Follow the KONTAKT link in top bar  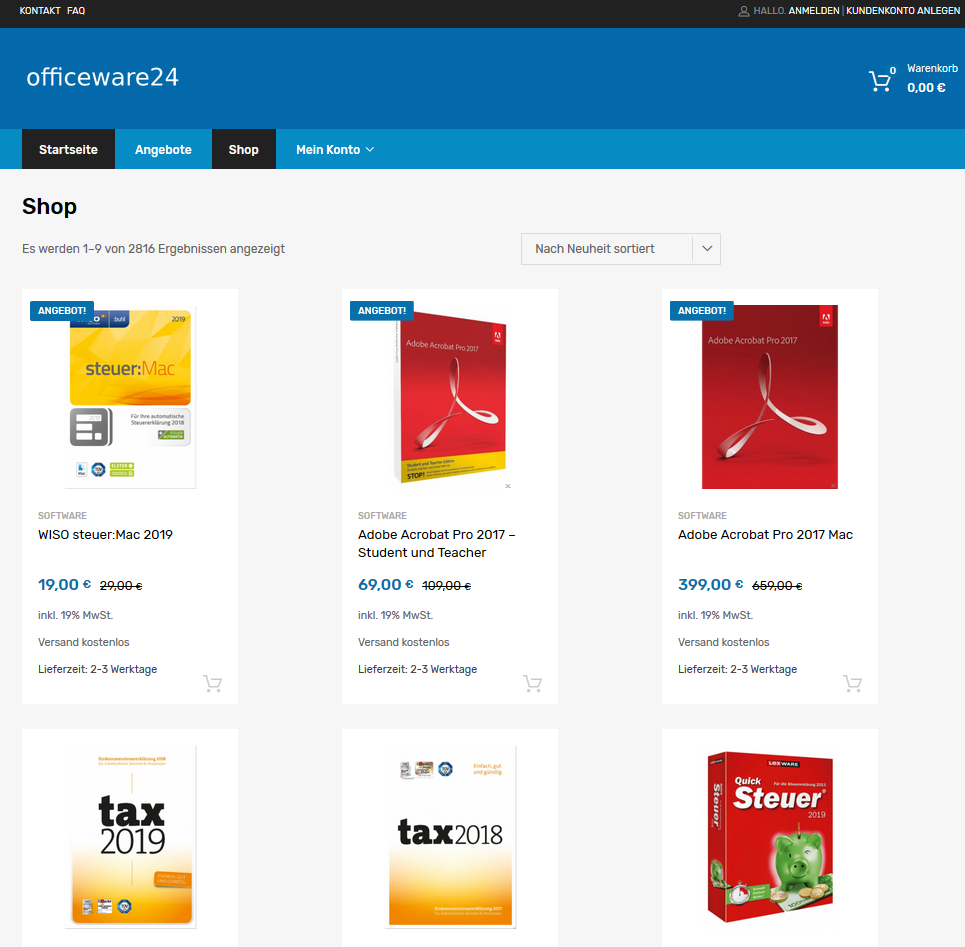point(40,10)
